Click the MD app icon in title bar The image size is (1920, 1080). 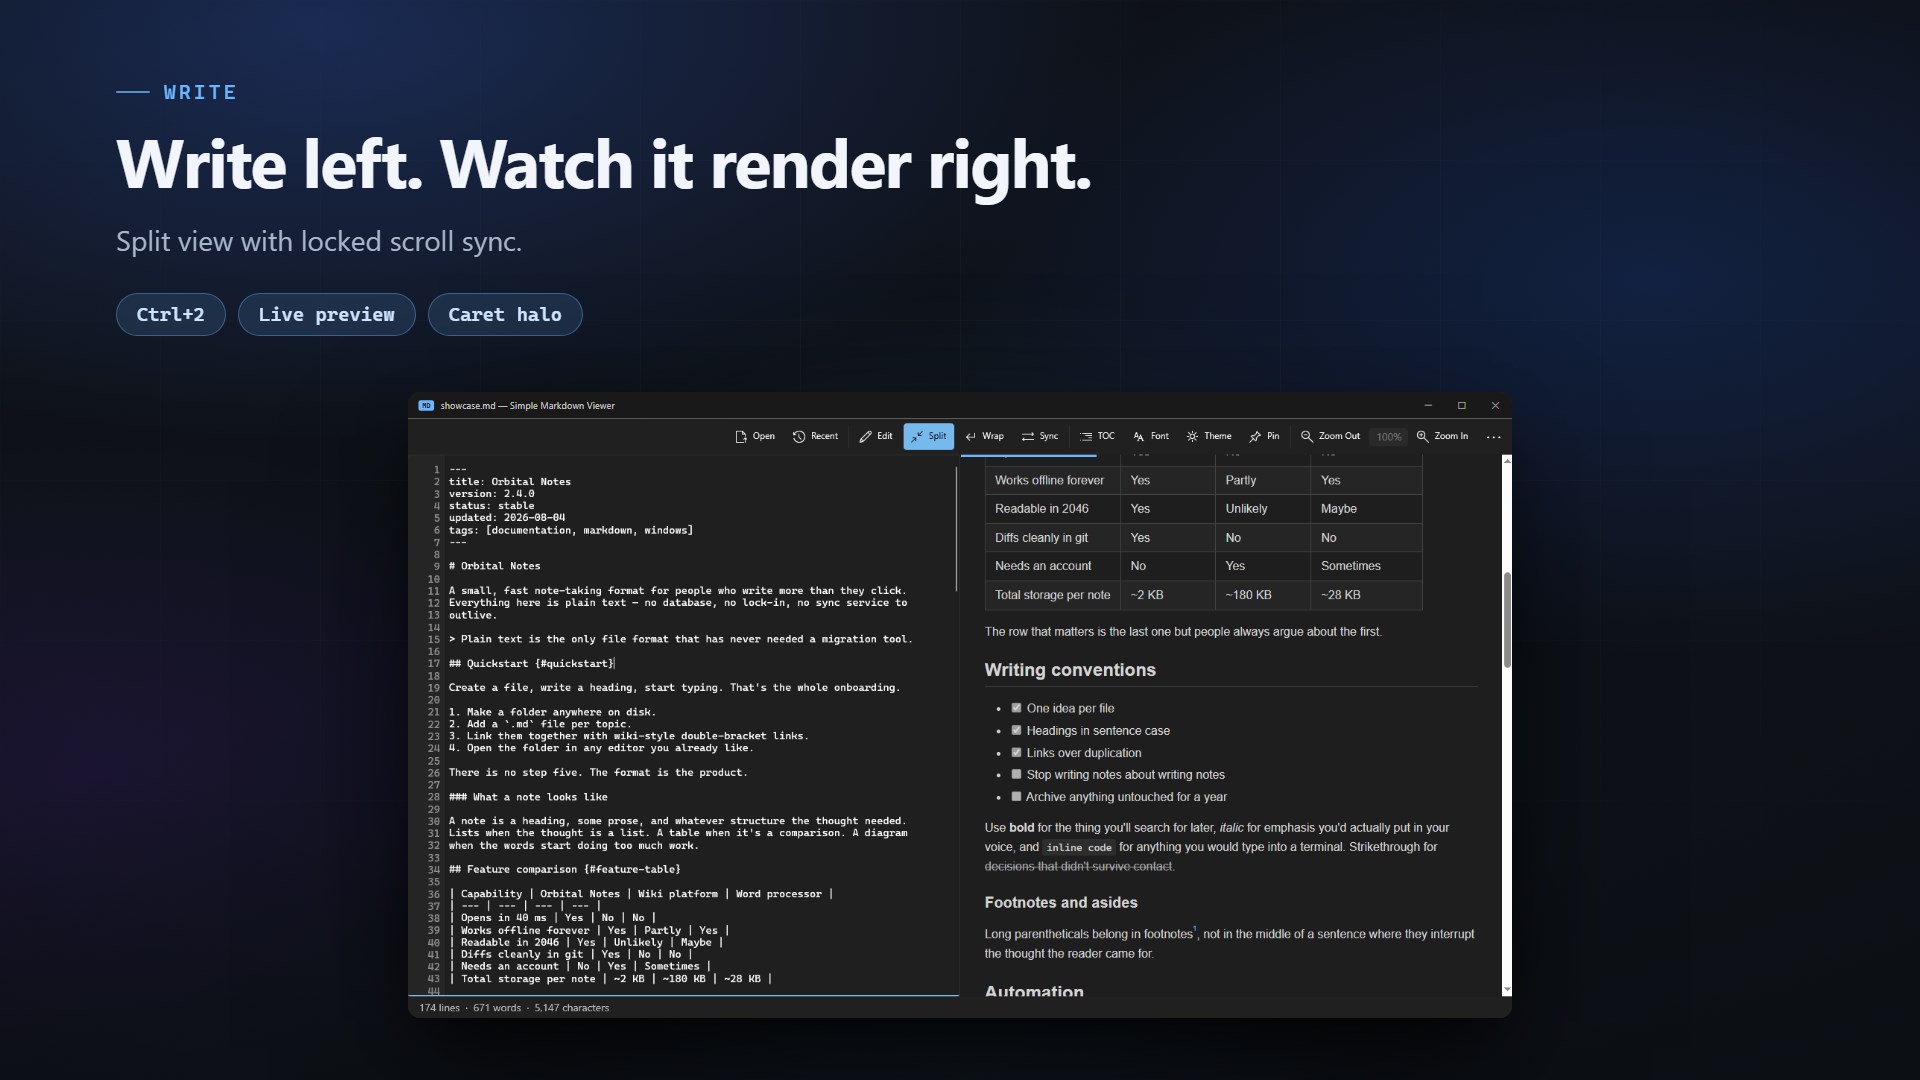426,406
